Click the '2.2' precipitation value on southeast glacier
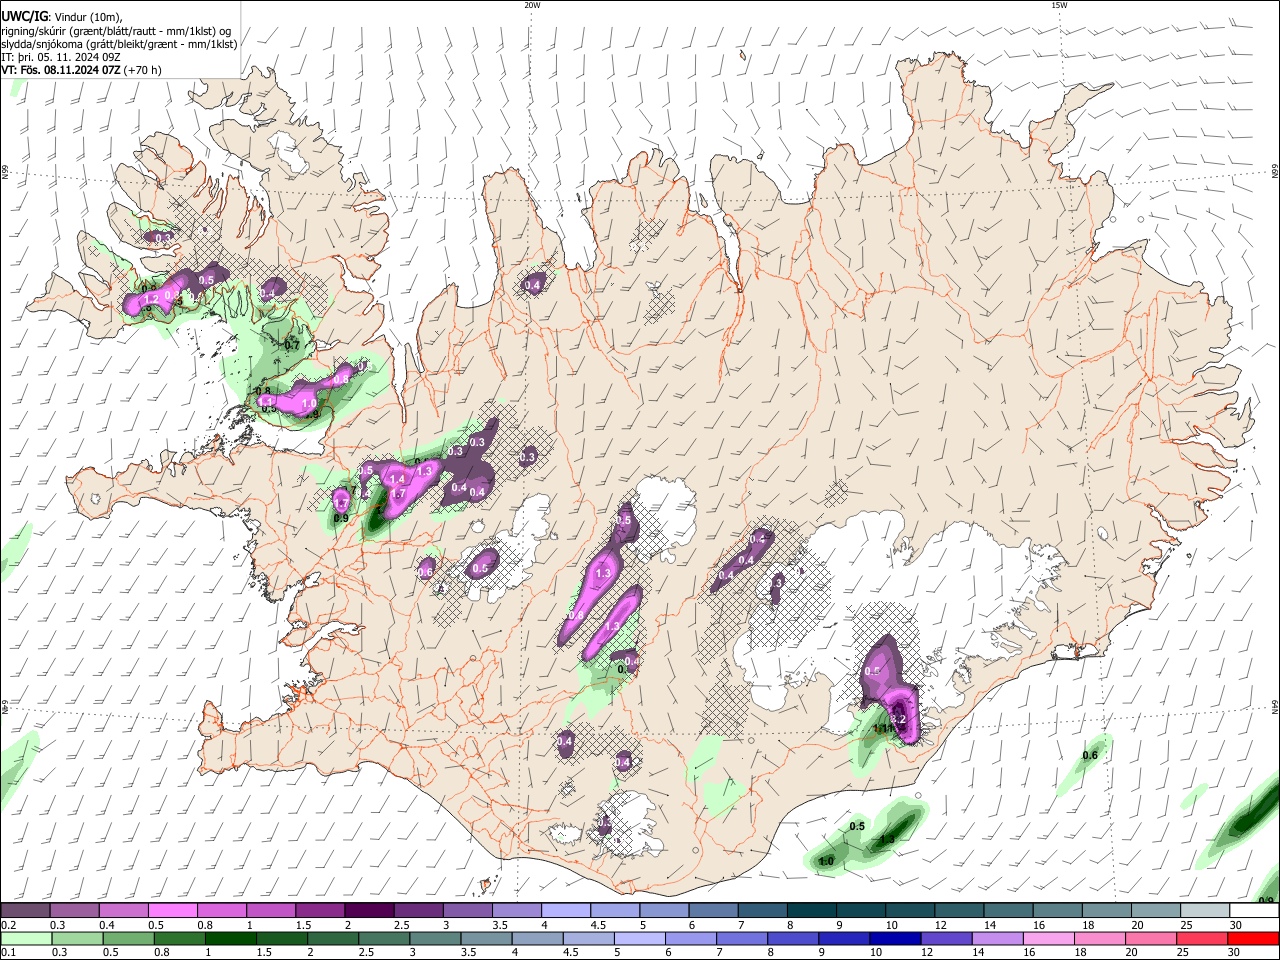The height and width of the screenshot is (960, 1280). (898, 719)
